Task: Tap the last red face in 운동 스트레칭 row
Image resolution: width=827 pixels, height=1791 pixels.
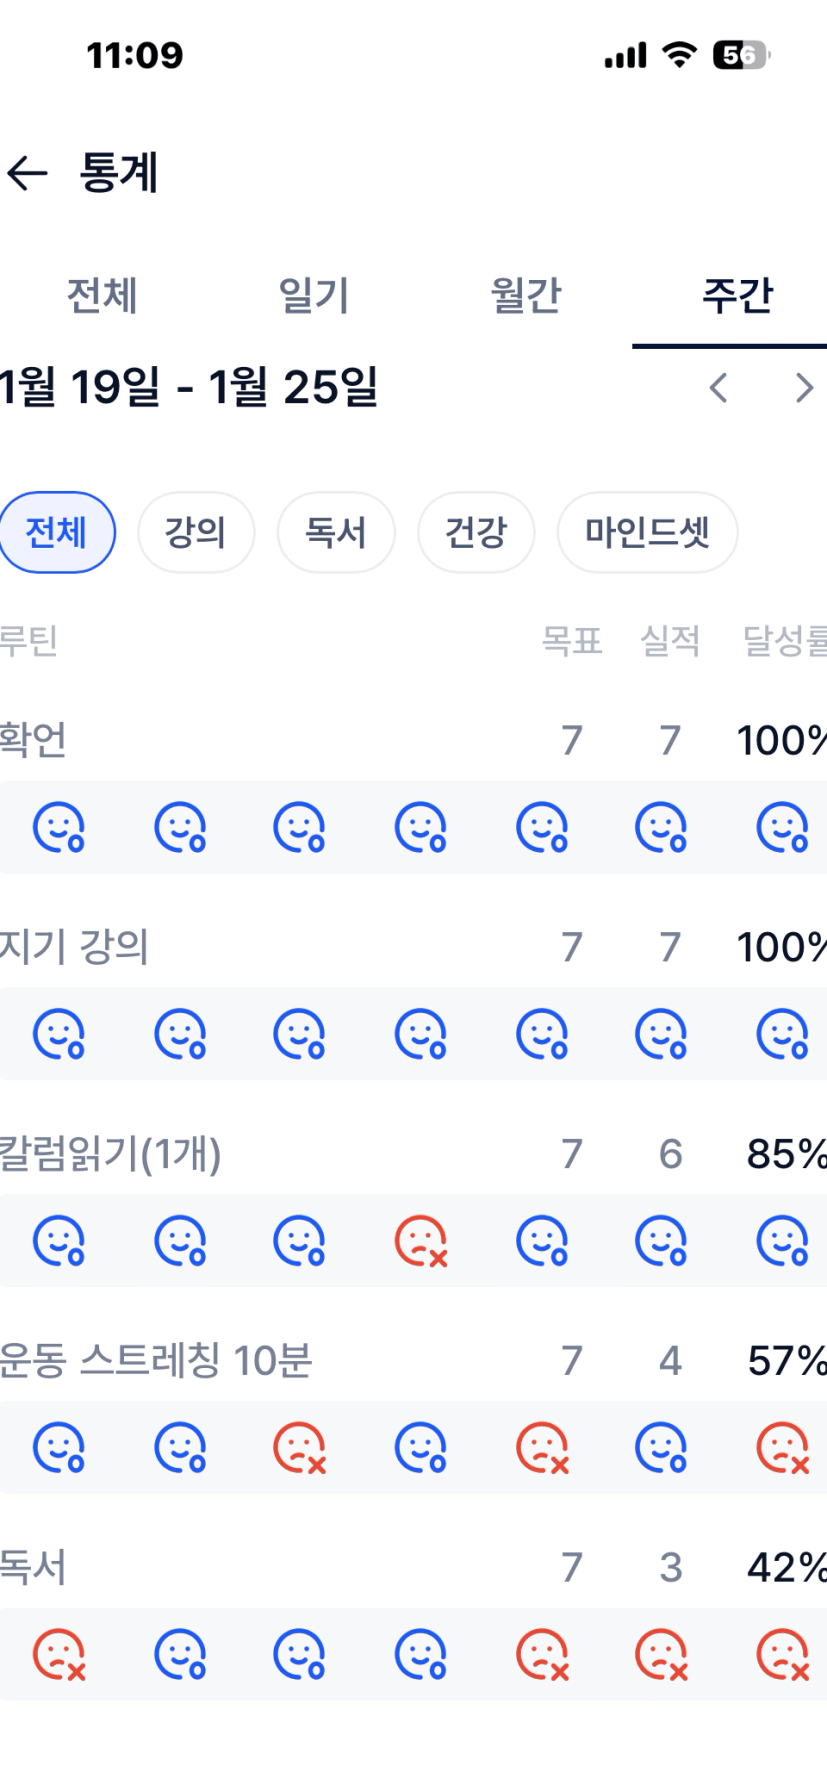Action: pos(782,1448)
